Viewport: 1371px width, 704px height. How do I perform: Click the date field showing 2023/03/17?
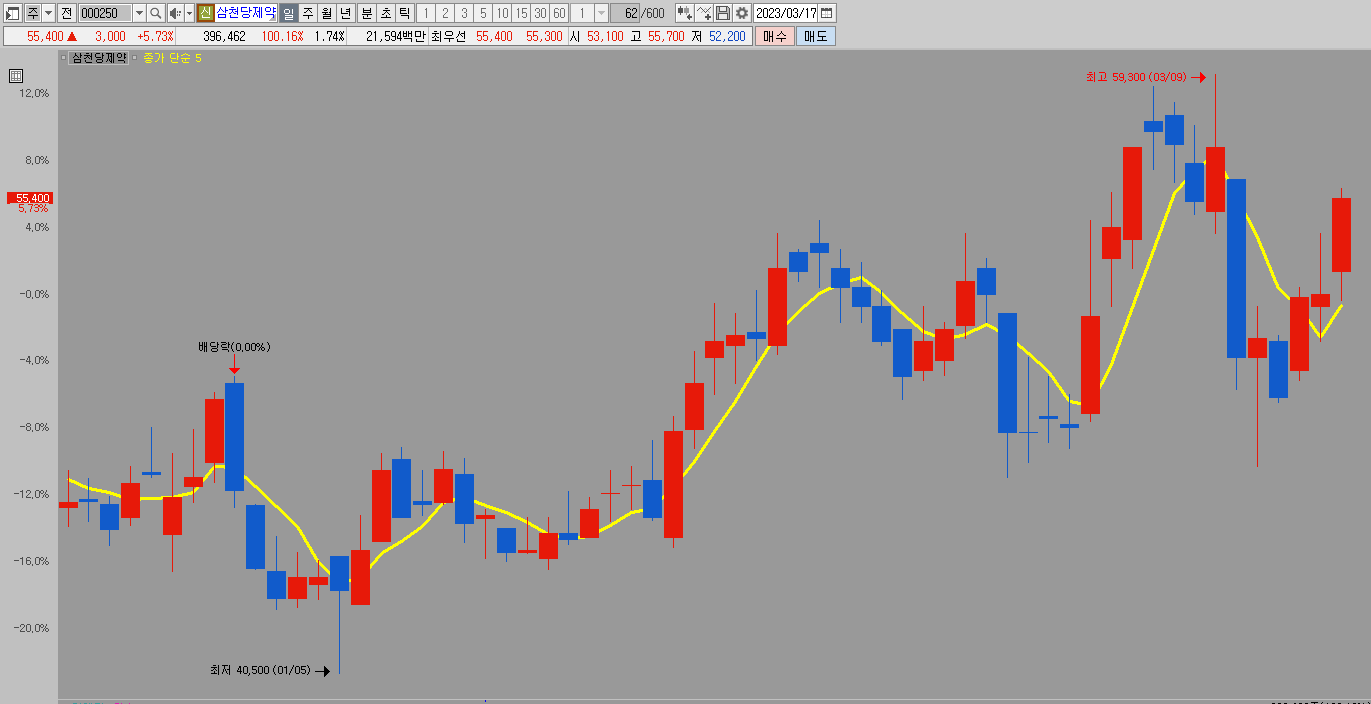coord(786,13)
